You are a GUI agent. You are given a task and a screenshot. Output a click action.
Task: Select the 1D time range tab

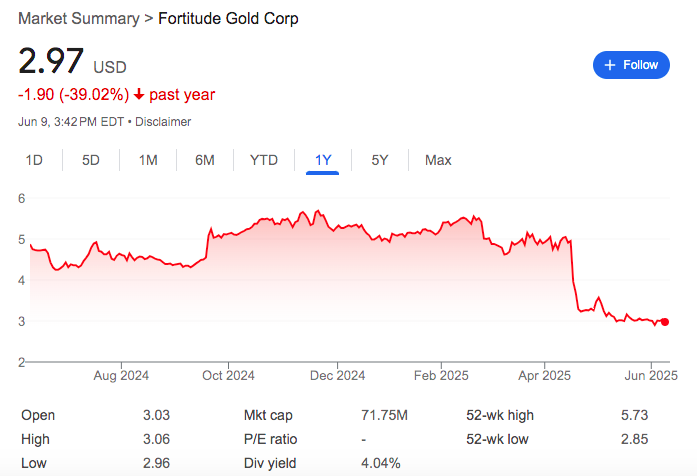click(34, 160)
